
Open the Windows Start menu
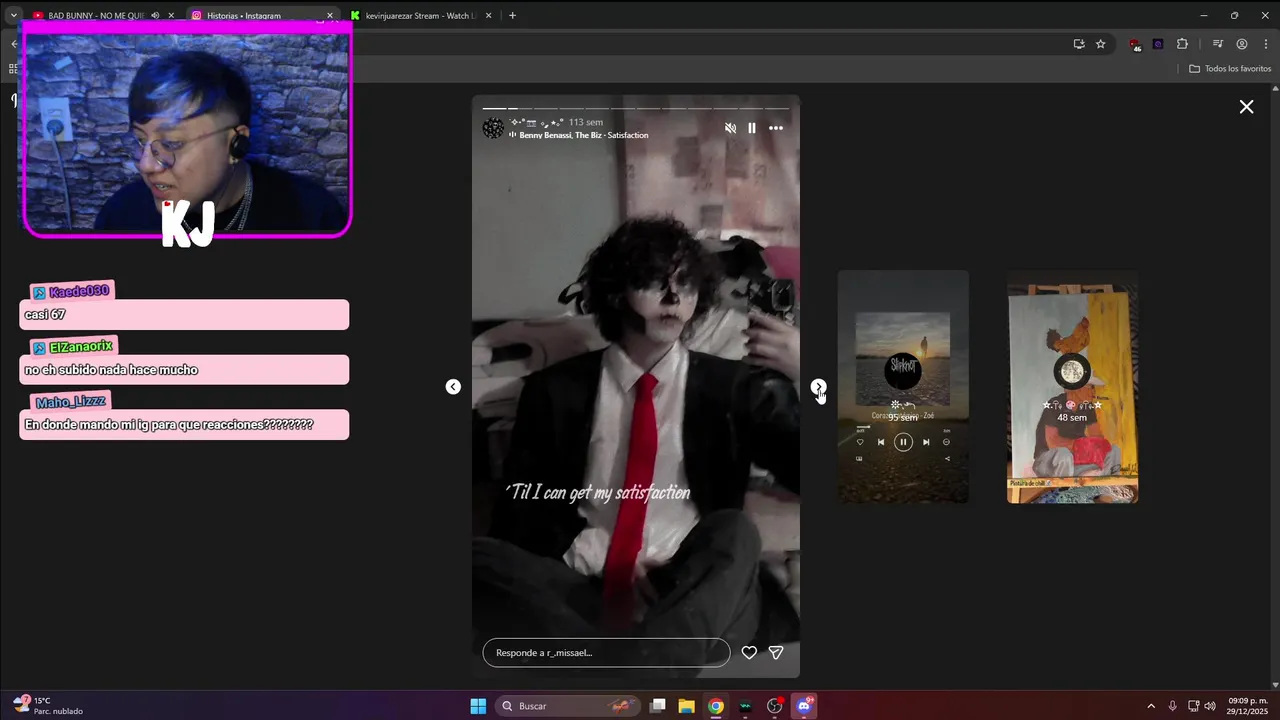[478, 706]
